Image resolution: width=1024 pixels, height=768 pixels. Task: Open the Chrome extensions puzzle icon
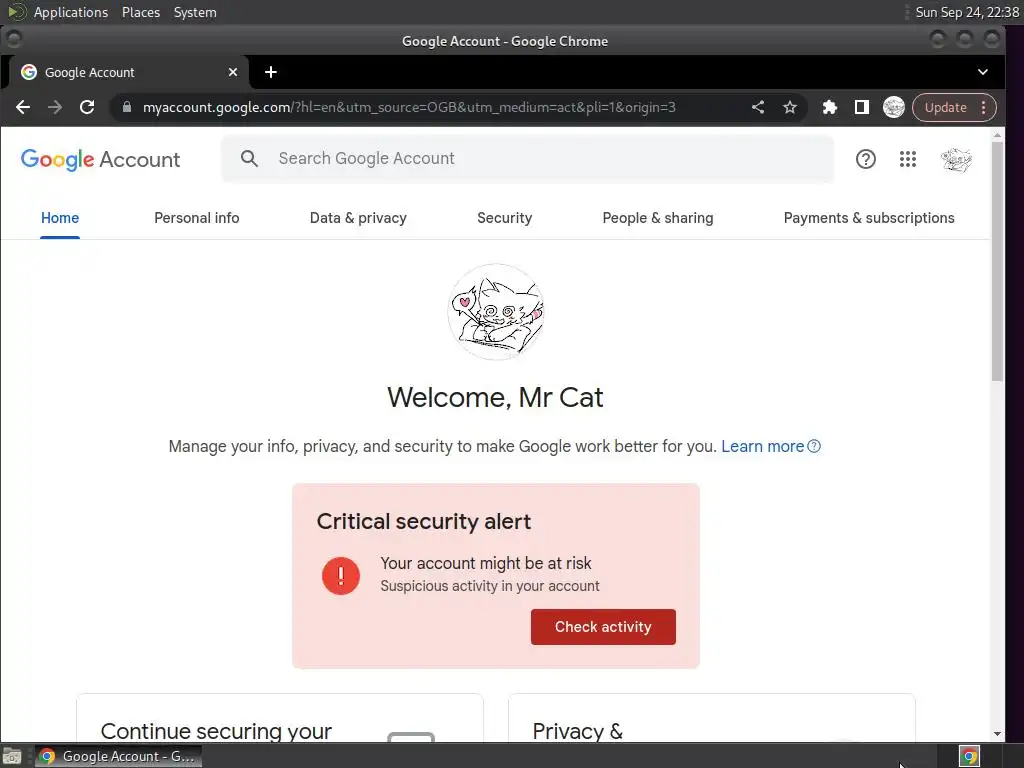[829, 107]
